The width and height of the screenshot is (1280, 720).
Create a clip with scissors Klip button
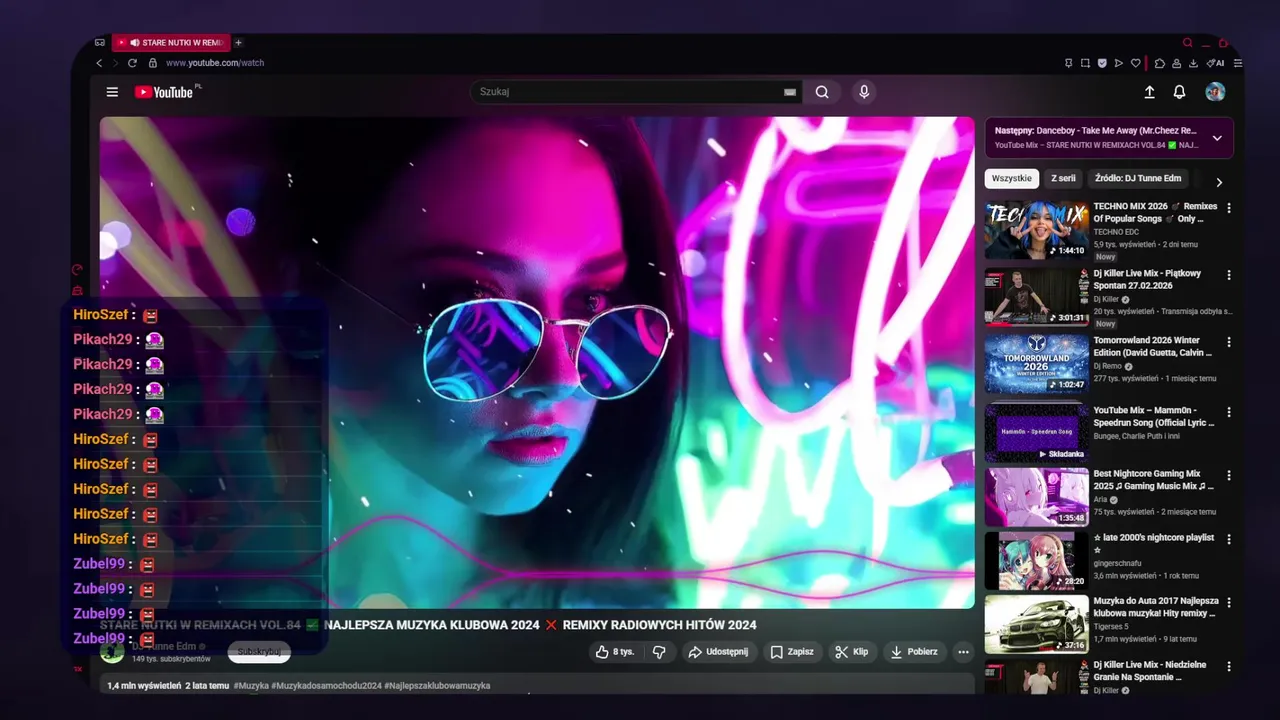pos(852,652)
